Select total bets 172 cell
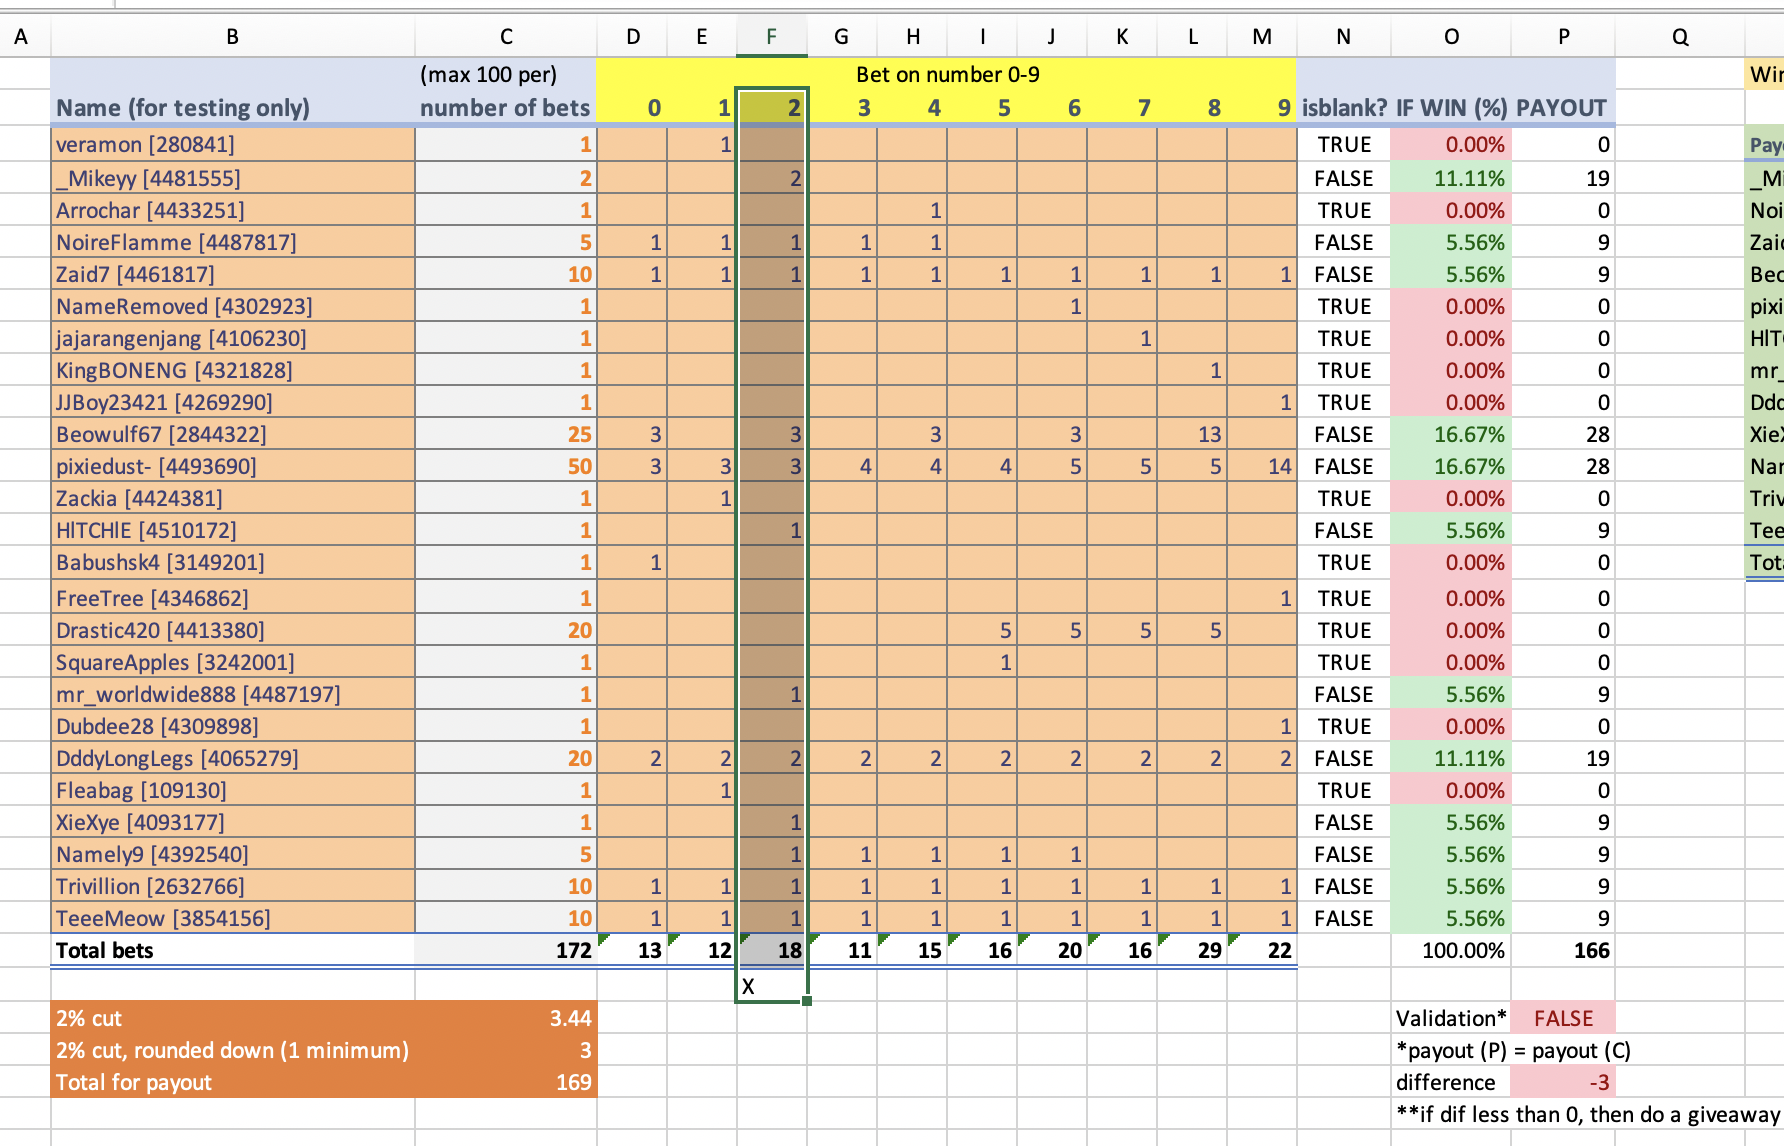 tap(506, 950)
